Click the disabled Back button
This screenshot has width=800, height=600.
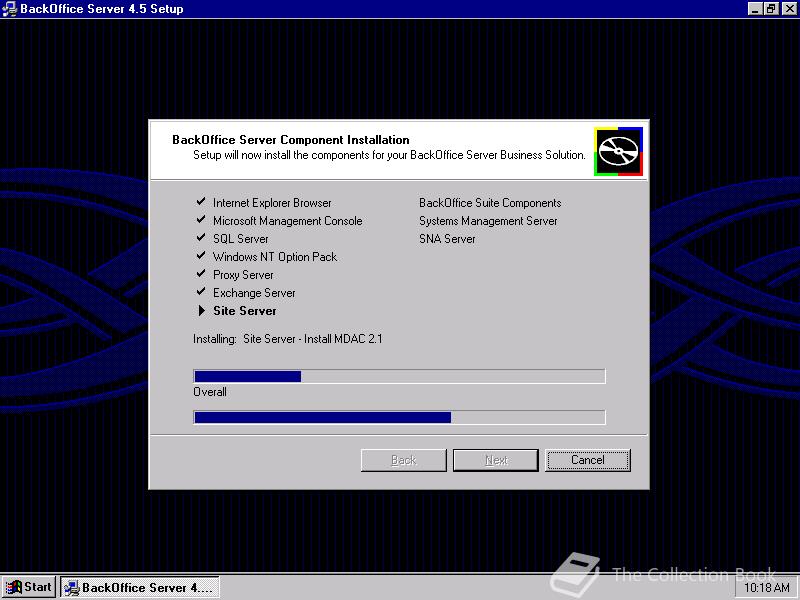pos(404,460)
